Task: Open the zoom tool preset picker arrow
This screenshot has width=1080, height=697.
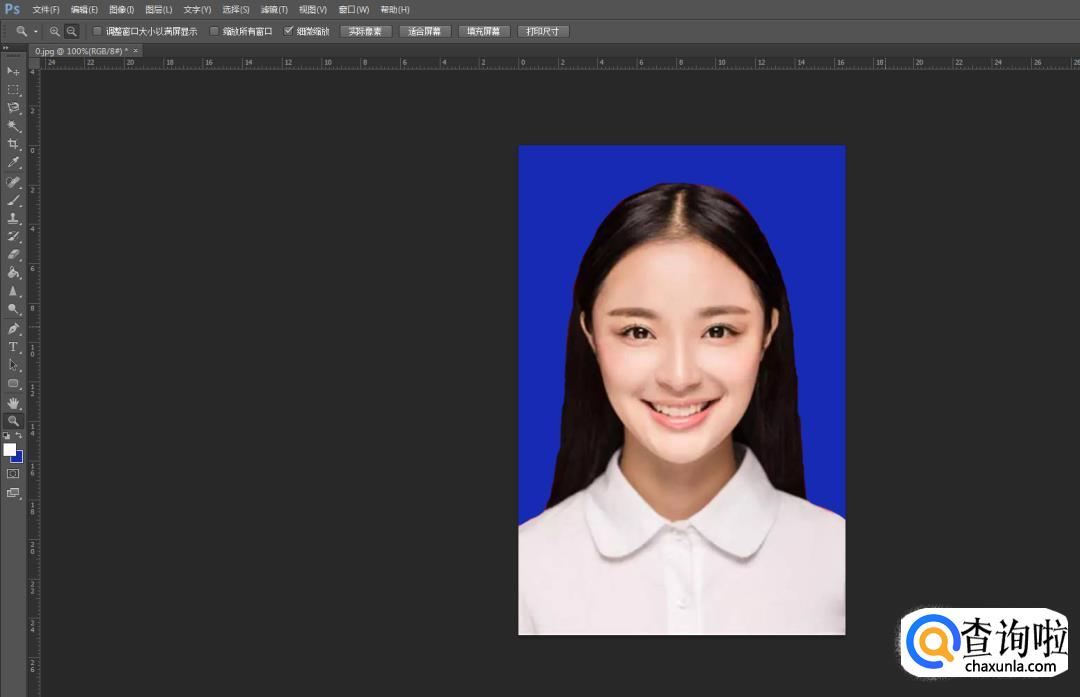Action: pos(35,31)
